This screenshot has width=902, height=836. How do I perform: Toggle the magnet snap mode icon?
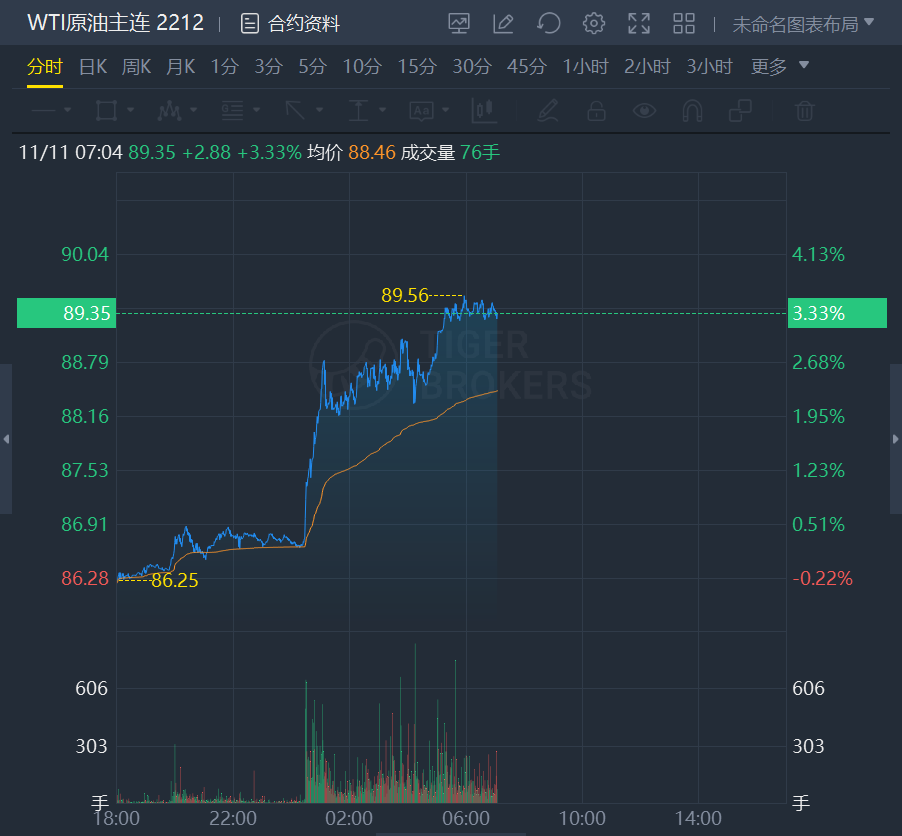692,110
